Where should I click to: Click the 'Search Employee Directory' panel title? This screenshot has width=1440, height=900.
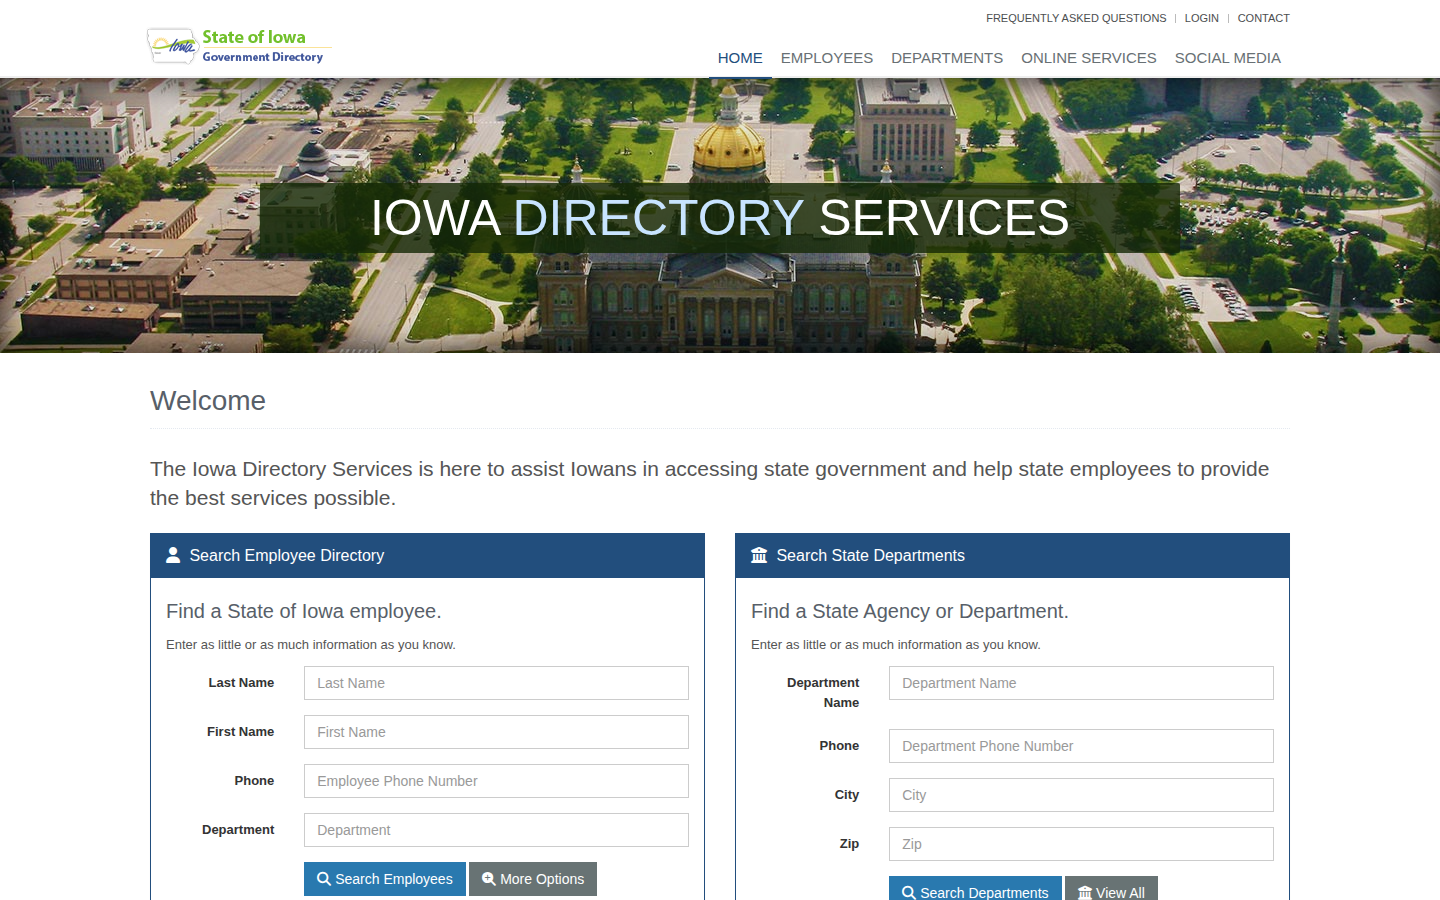[287, 555]
